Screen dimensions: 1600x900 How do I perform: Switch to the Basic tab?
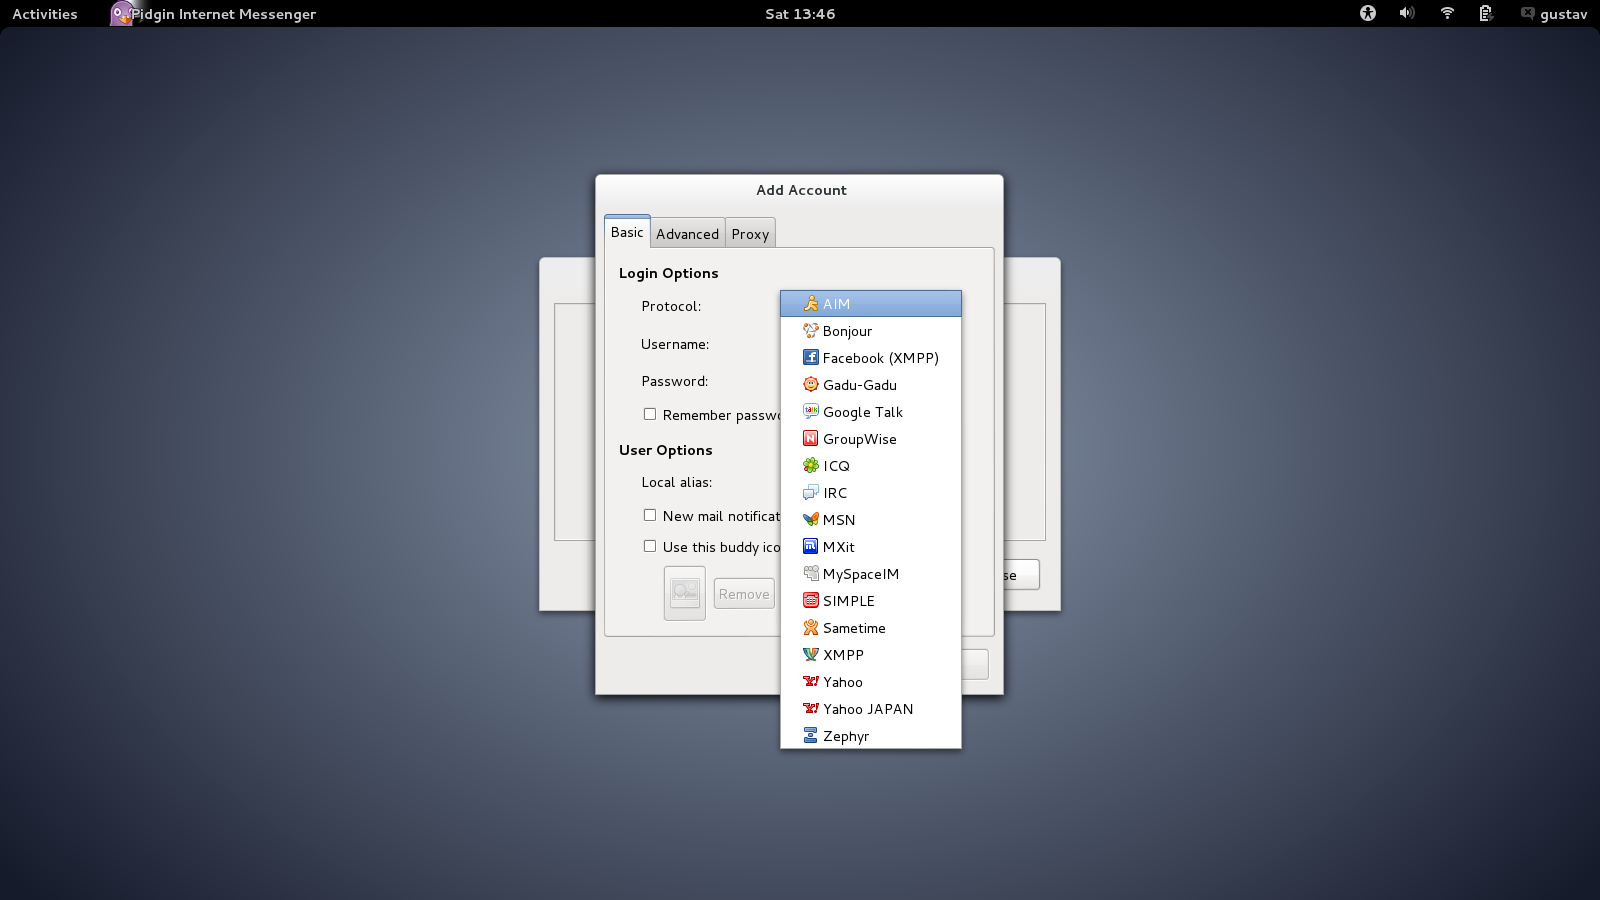[627, 231]
